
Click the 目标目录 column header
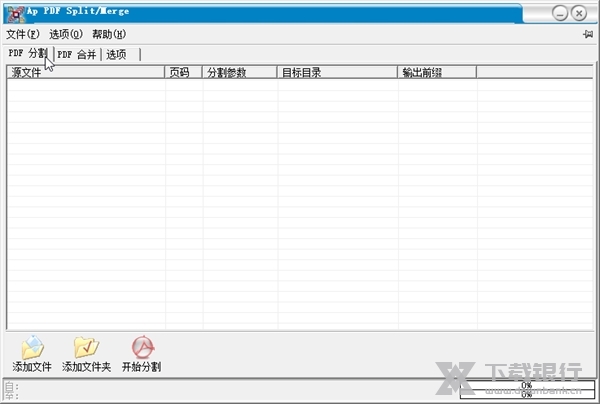(x=337, y=72)
